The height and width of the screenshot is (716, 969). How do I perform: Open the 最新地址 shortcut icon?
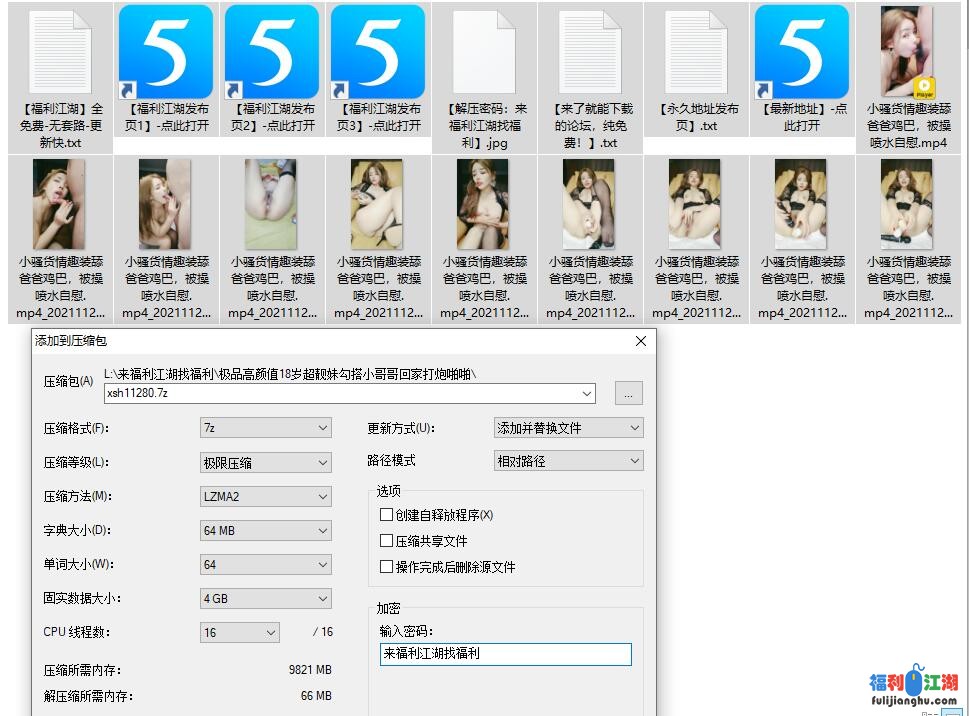point(802,52)
